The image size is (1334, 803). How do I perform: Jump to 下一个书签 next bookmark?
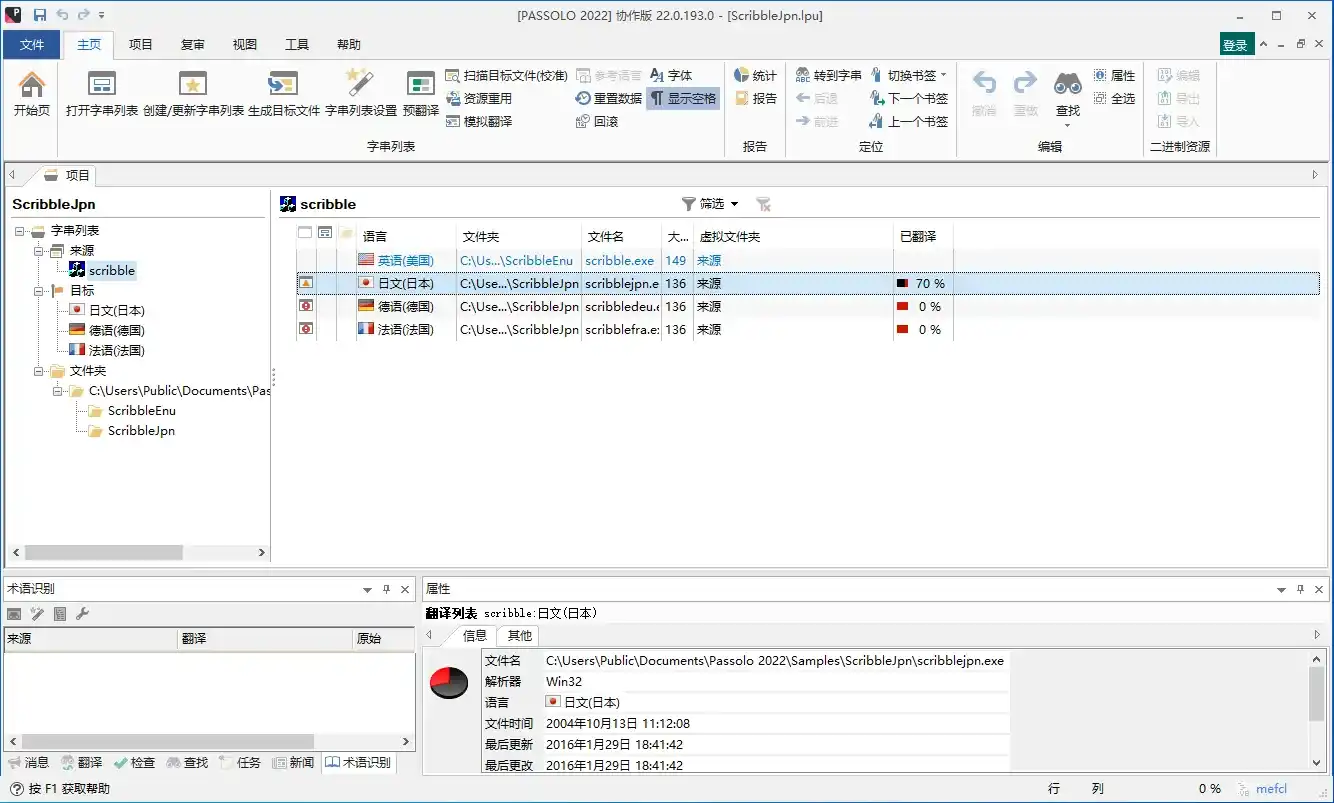coord(909,99)
